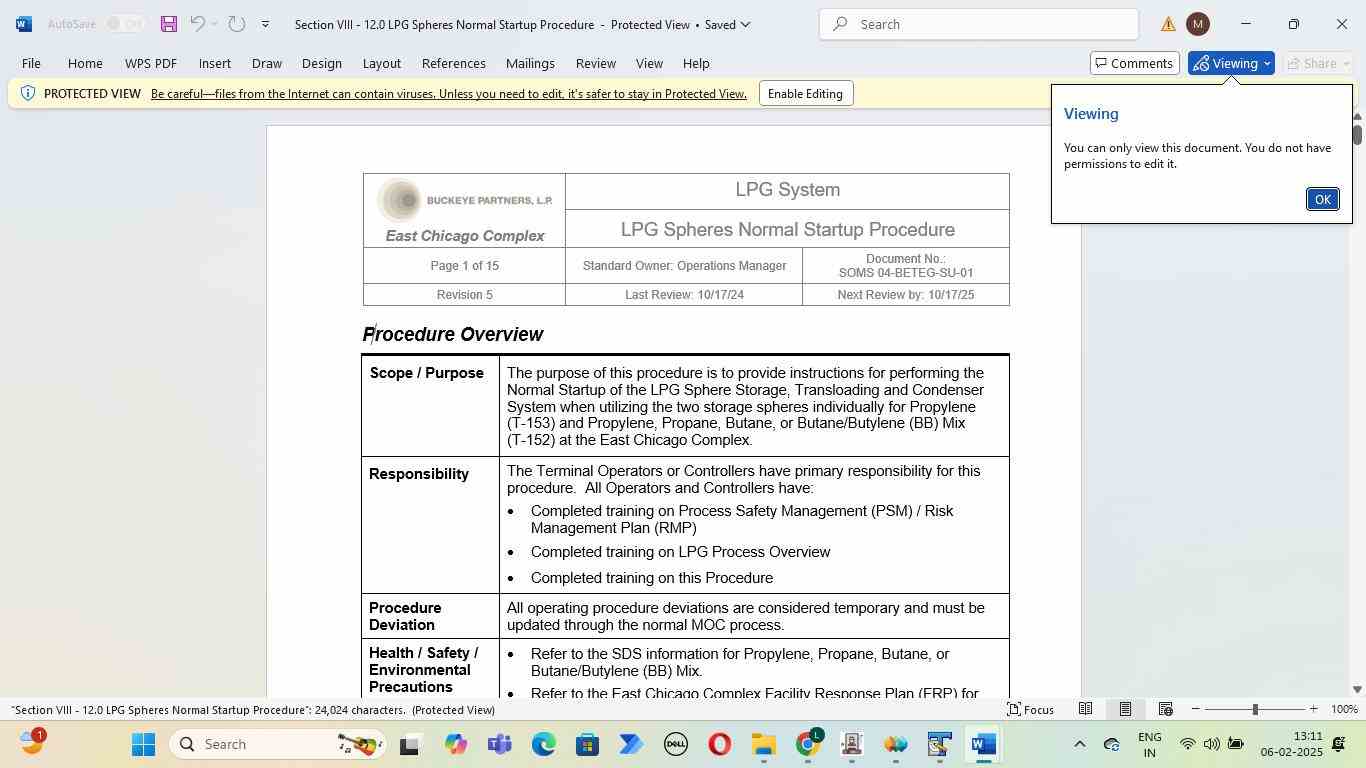Click the Comments button
The width and height of the screenshot is (1366, 768).
click(x=1134, y=63)
